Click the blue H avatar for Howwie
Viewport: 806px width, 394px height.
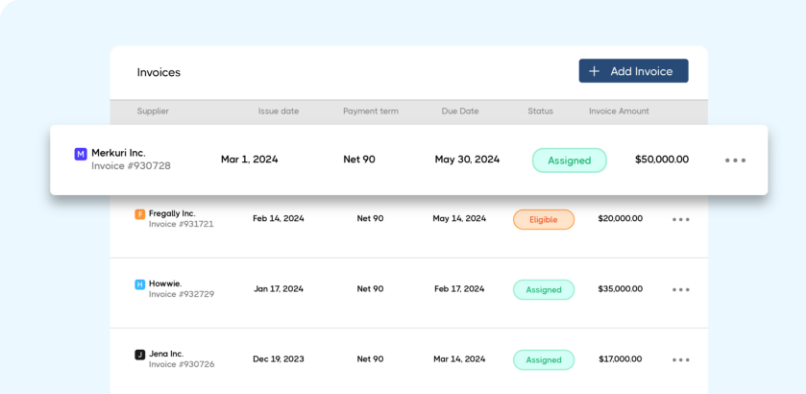tap(140, 284)
